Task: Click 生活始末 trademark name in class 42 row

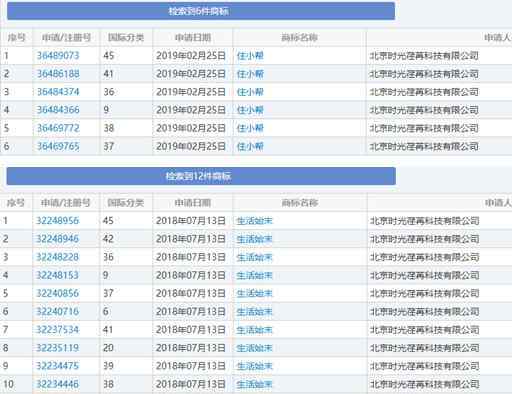Action: 254,239
